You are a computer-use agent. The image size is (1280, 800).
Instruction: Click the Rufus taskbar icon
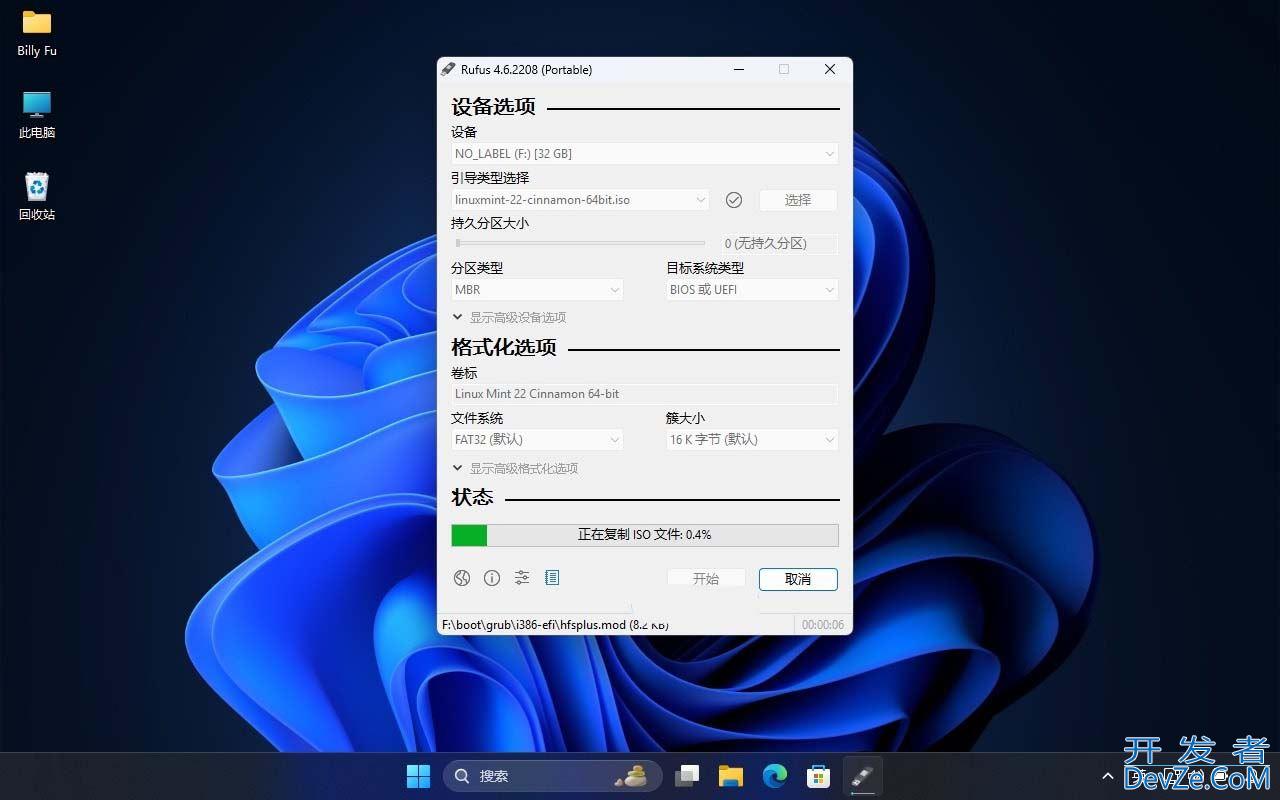click(x=863, y=776)
